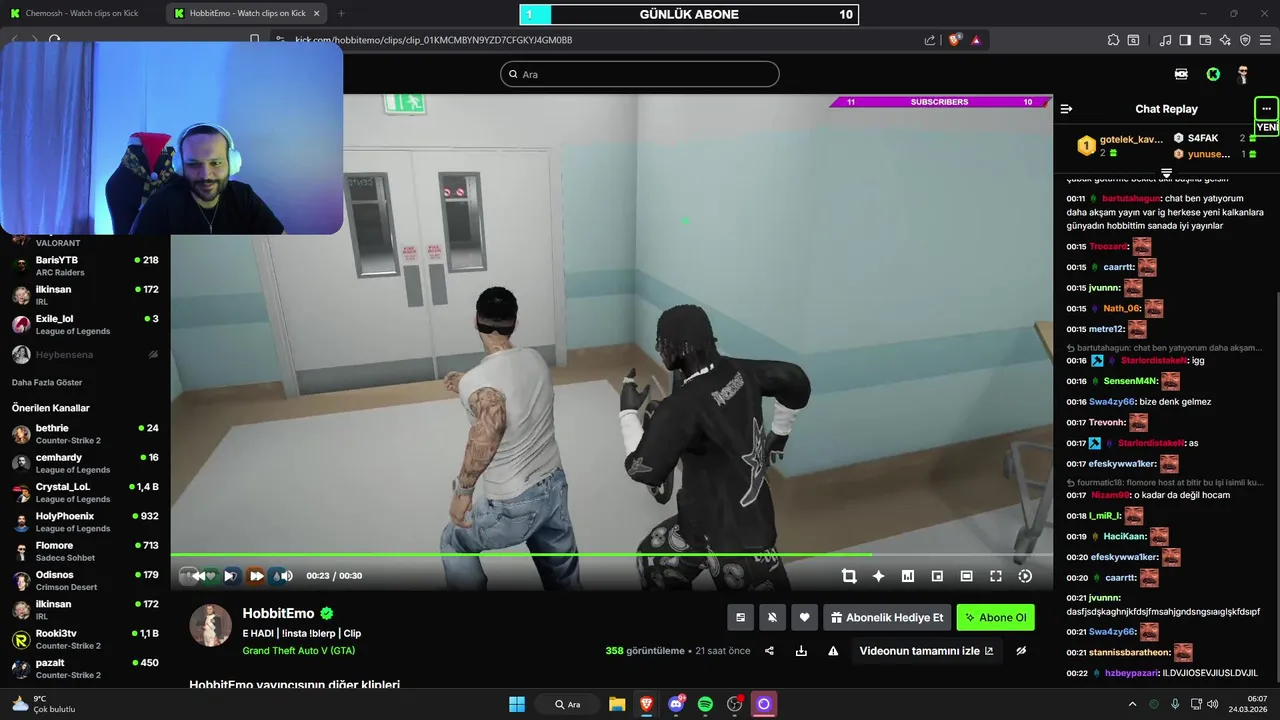1280x720 pixels.
Task: Seek on the green video progress bar
Action: tap(611, 554)
